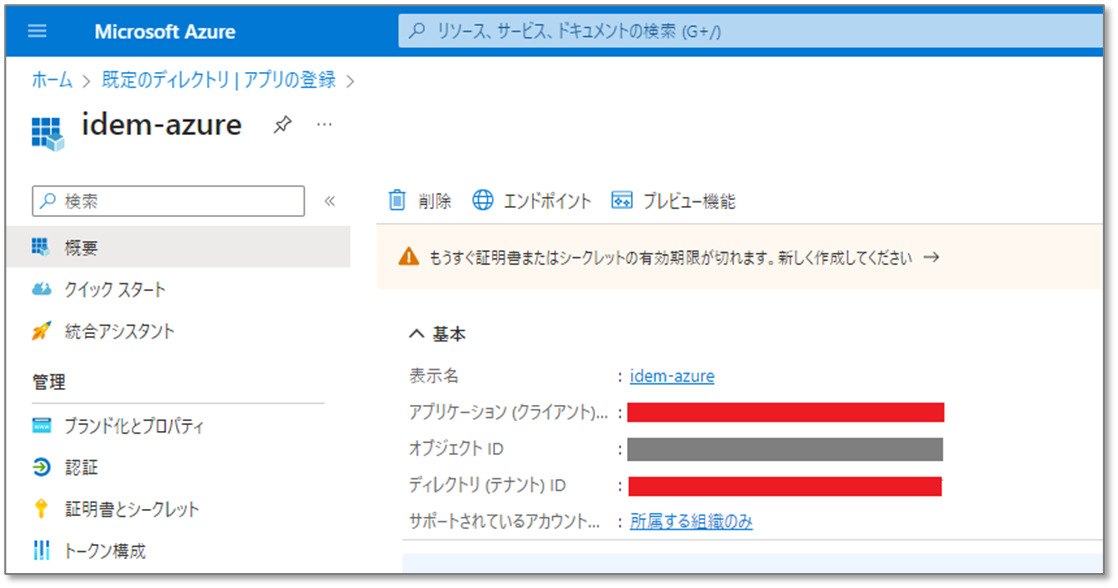The height and width of the screenshot is (588, 1118).
Task: Click the idem-azure app registration icon
Action: (48, 133)
